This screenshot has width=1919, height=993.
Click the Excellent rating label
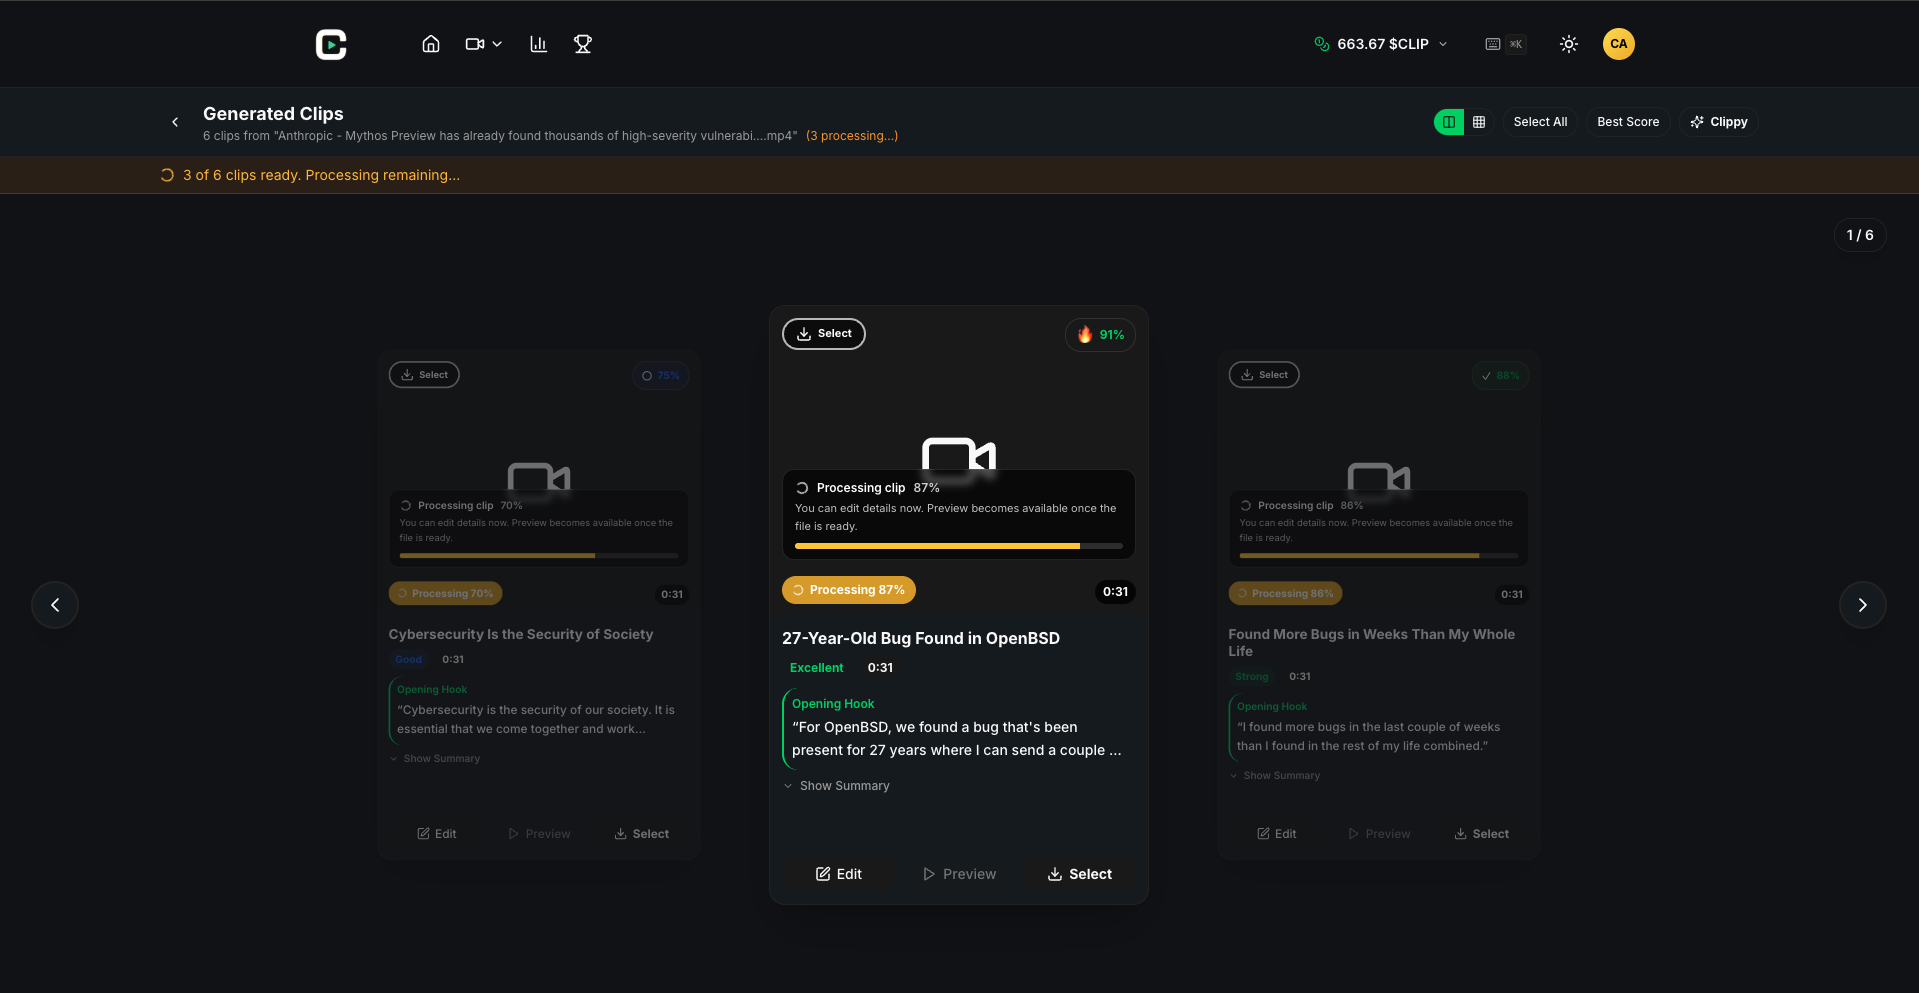tap(817, 668)
